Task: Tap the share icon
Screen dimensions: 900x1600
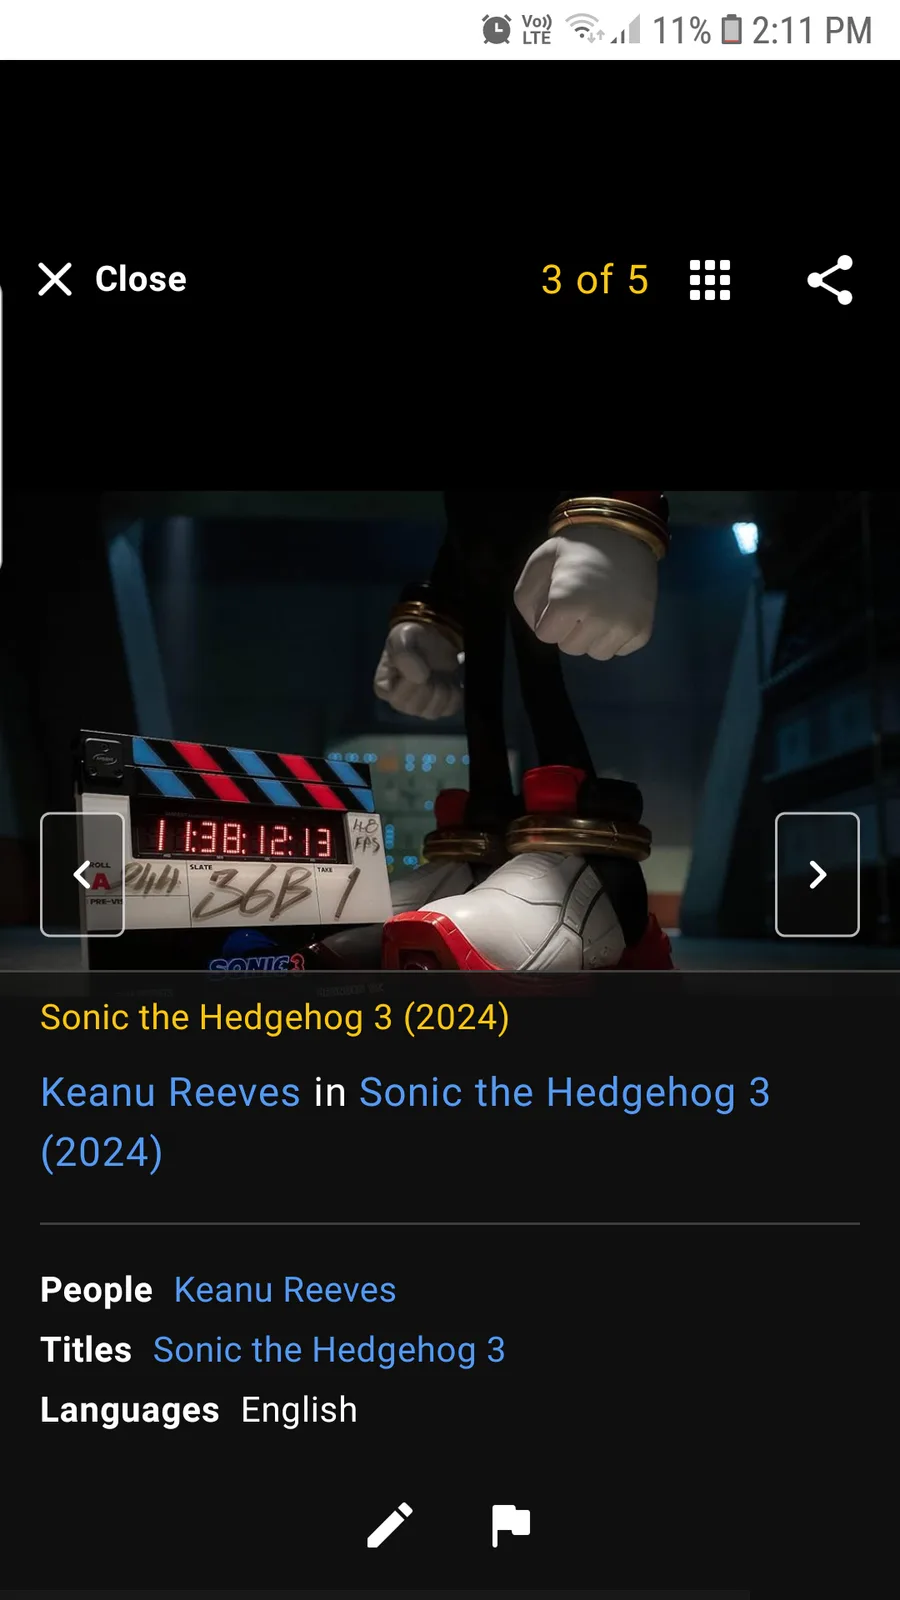Action: coord(830,280)
